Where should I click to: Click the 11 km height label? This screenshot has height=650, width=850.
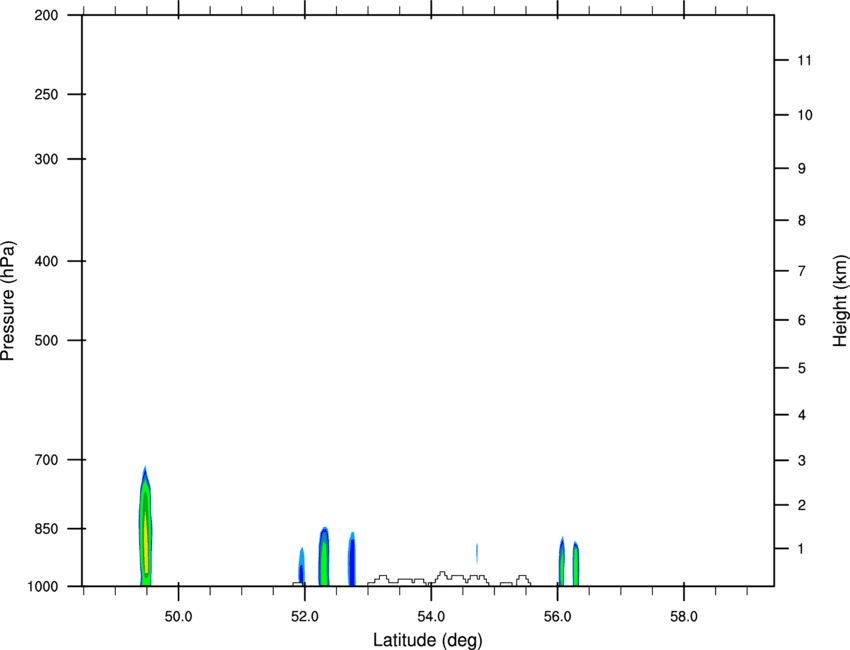pos(804,60)
